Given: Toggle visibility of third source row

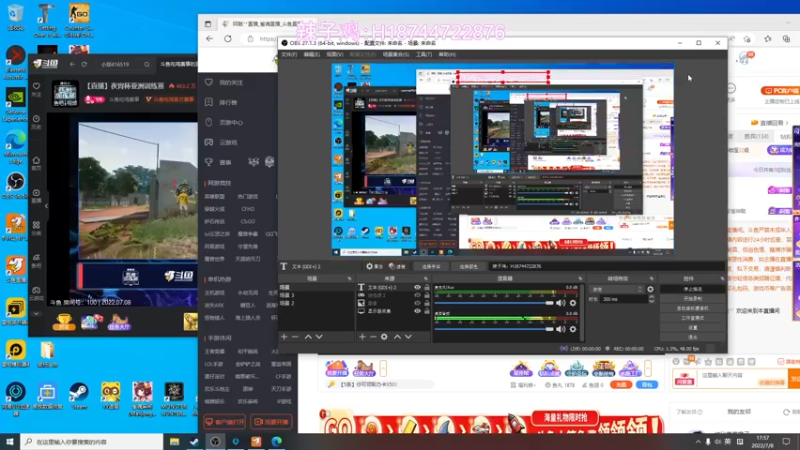Looking at the screenshot, I should tap(417, 303).
